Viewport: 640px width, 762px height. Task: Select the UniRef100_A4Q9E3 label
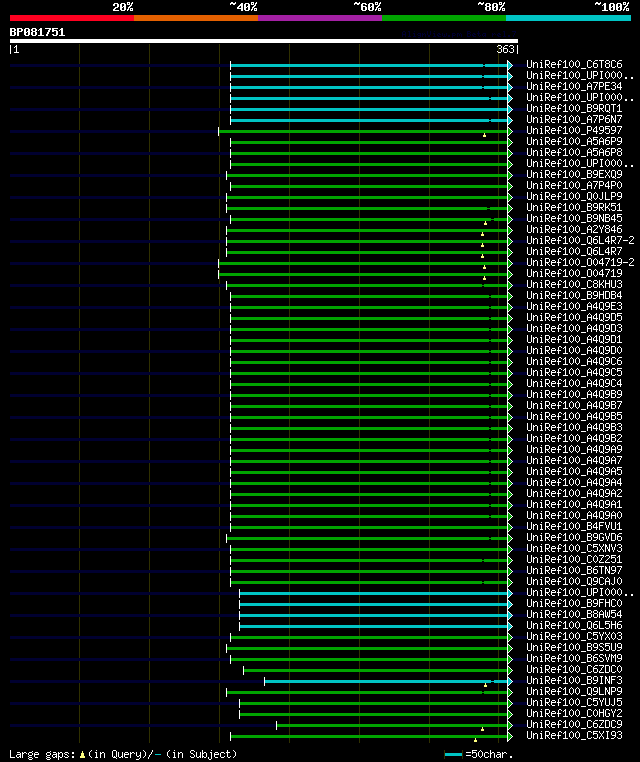pyautogui.click(x=574, y=307)
